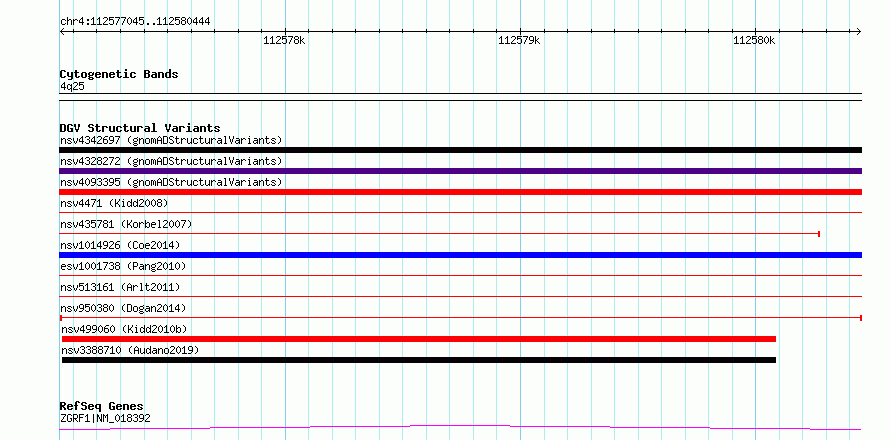Open the nsv950380 (Dogan2014) label
890x440 pixels.
[123, 308]
